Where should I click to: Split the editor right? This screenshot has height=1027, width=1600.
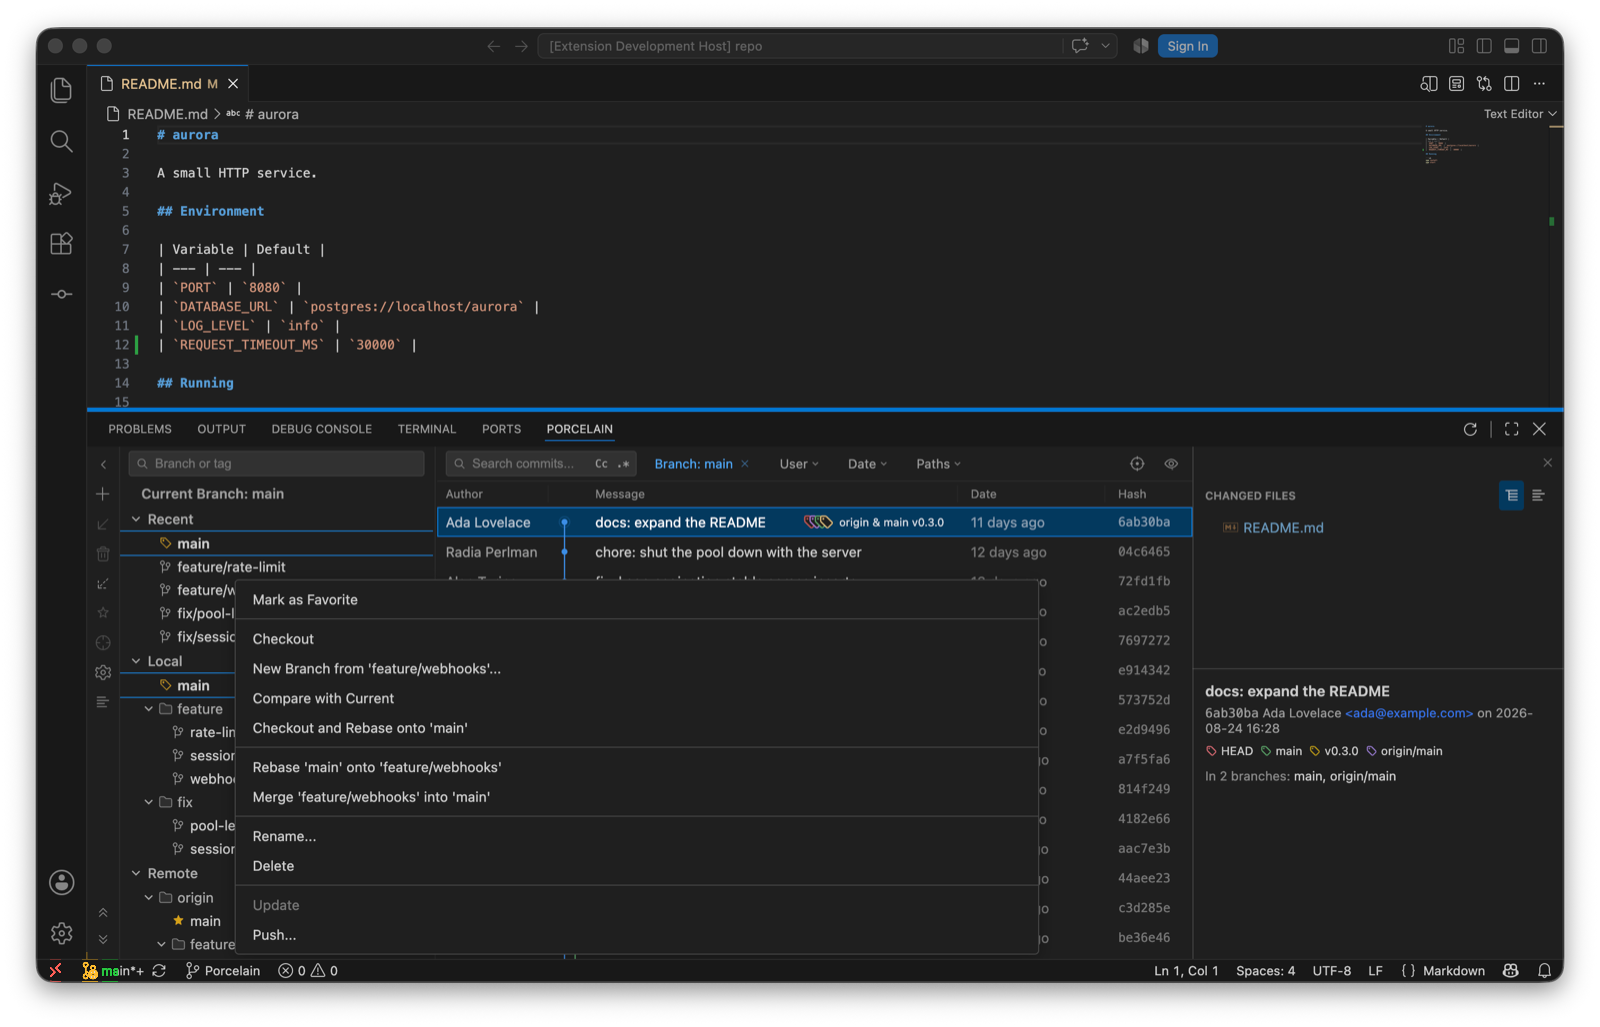pyautogui.click(x=1511, y=84)
